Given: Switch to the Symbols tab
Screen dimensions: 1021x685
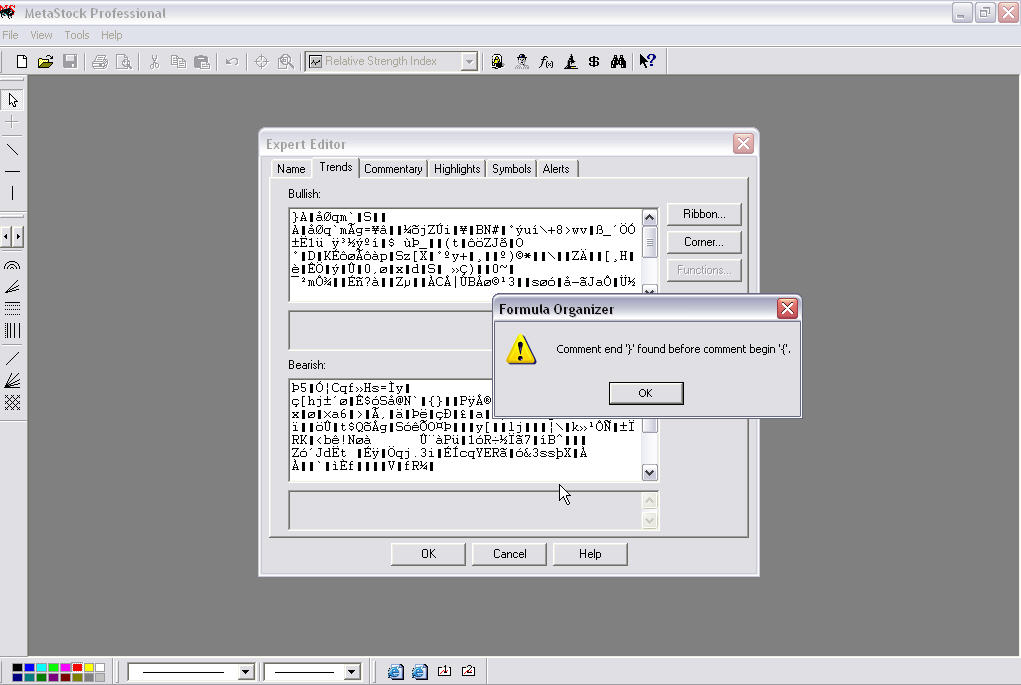Looking at the screenshot, I should pyautogui.click(x=512, y=169).
